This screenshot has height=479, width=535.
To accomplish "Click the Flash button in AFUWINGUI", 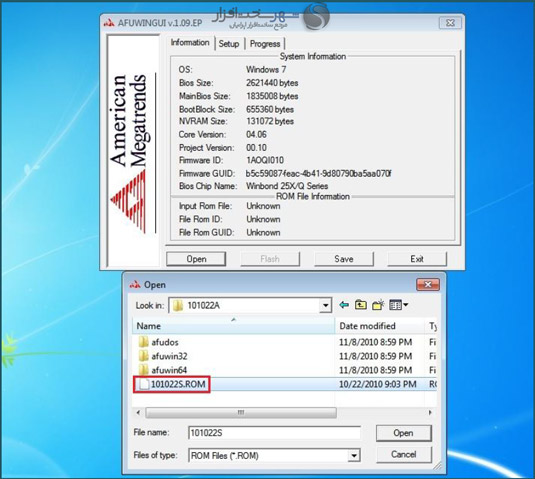I will tap(270, 259).
